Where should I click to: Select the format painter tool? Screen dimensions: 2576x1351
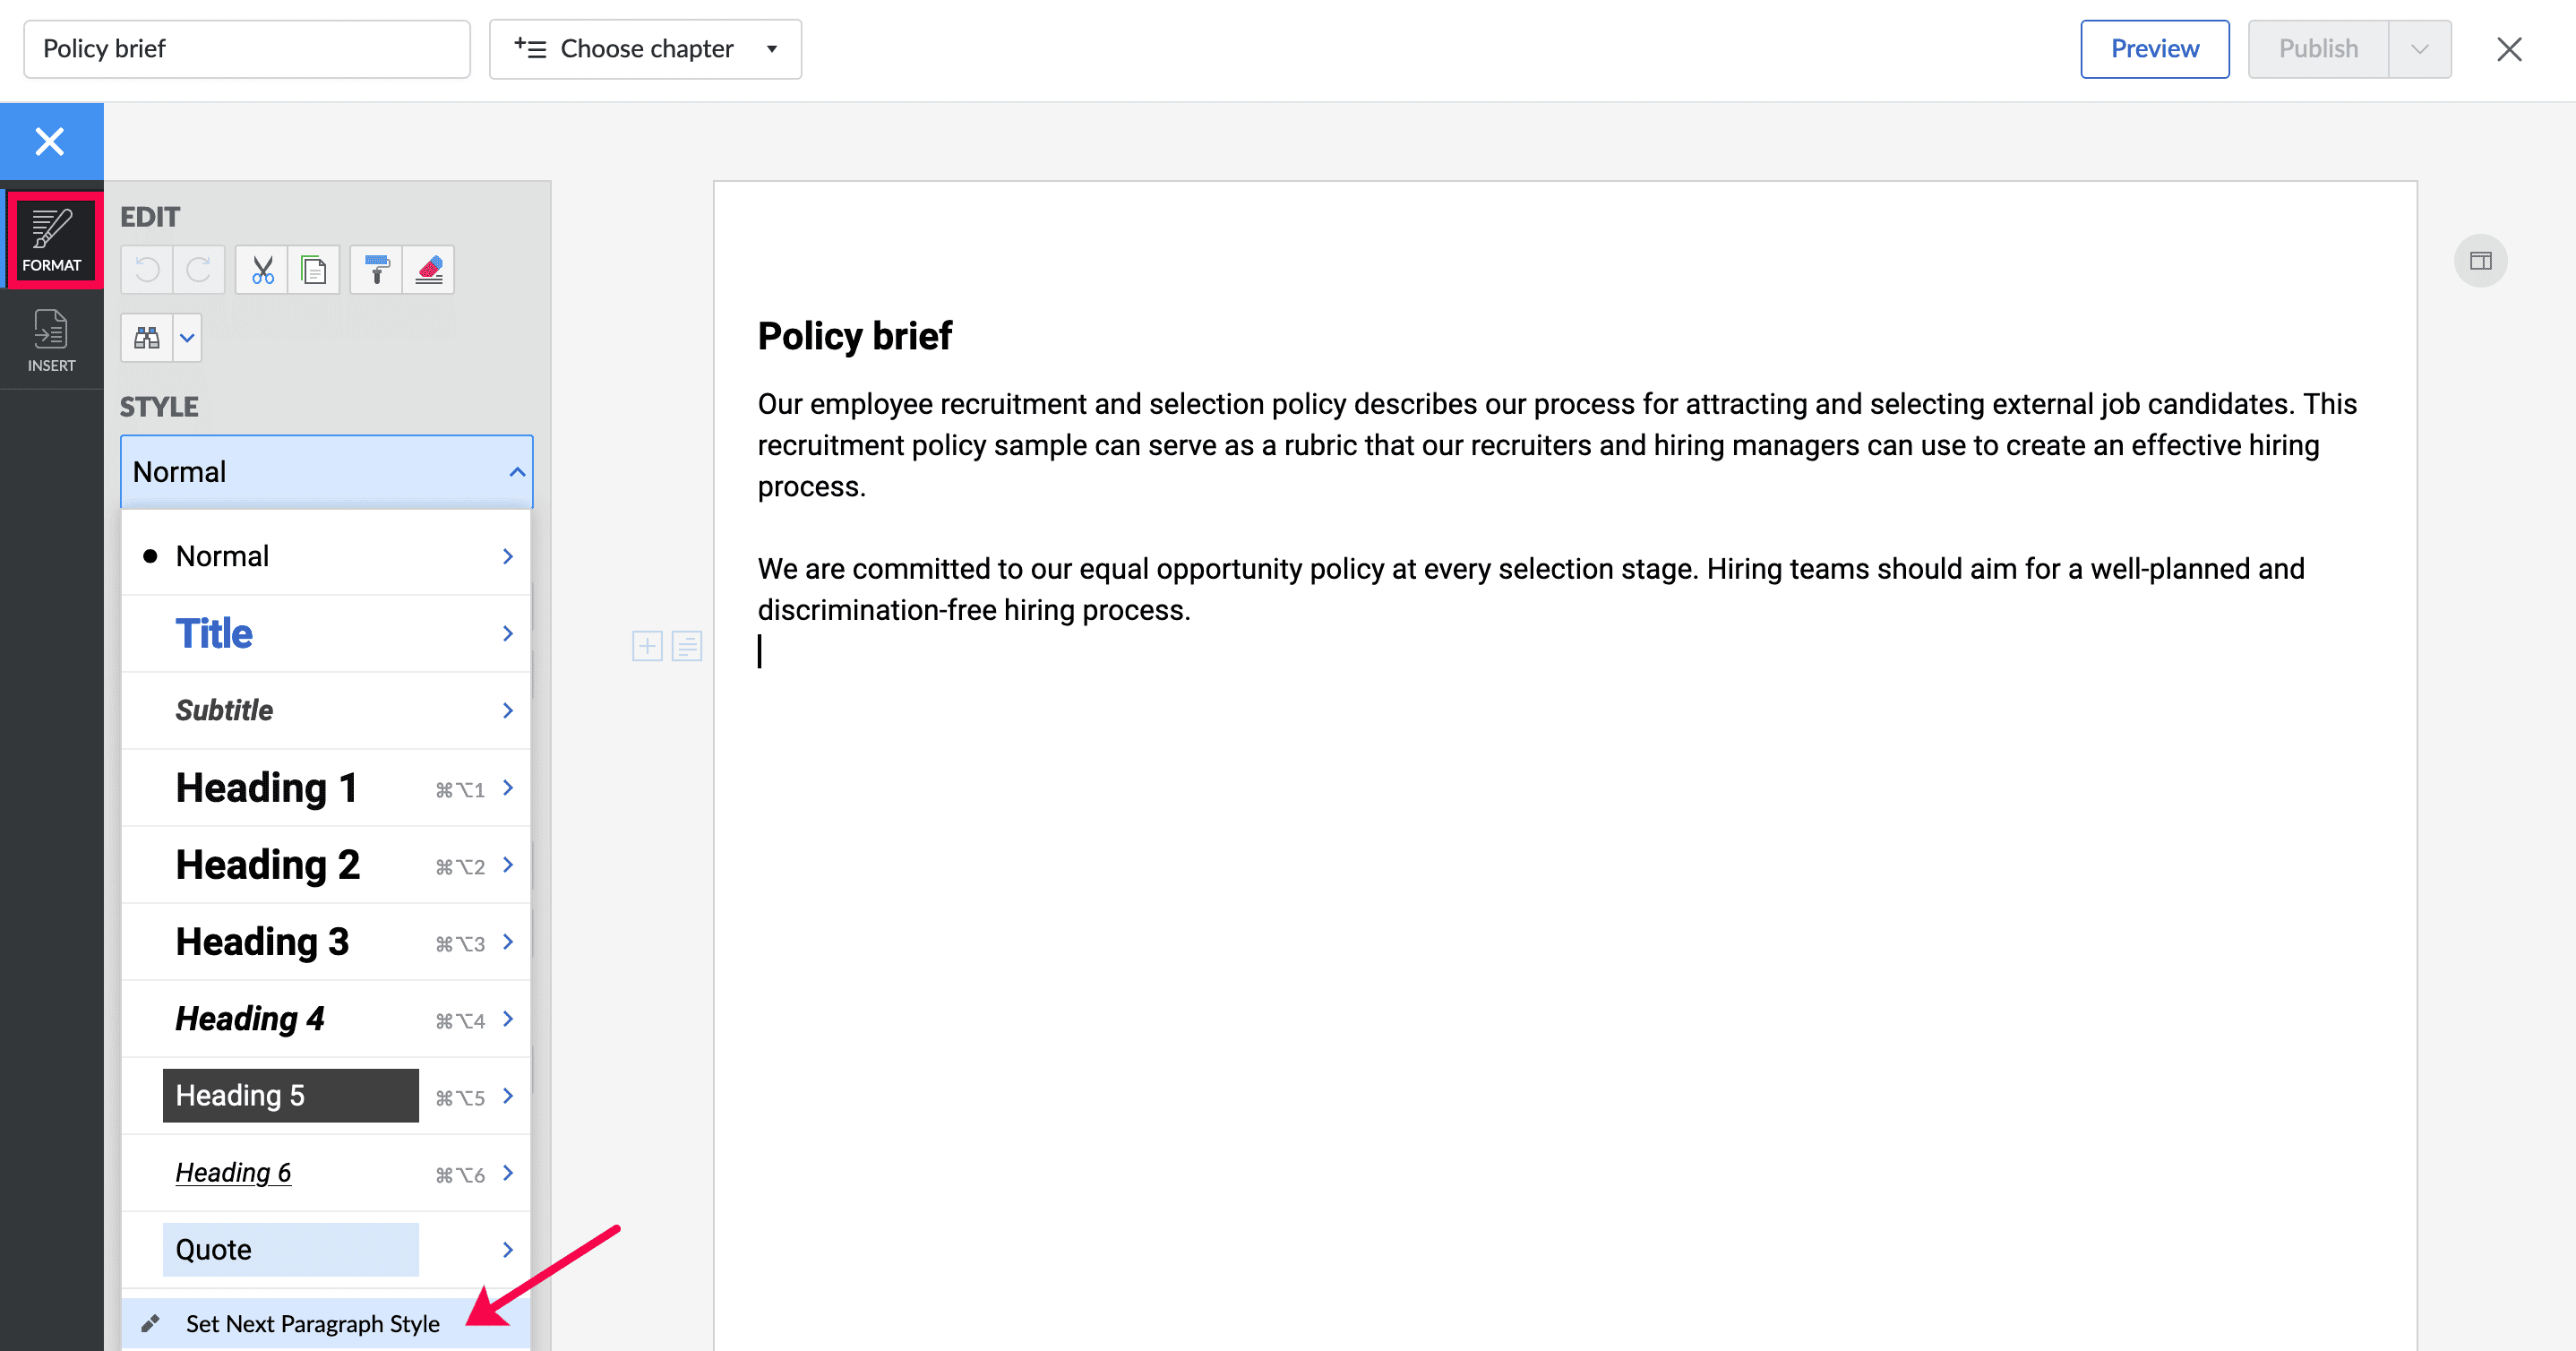click(377, 270)
